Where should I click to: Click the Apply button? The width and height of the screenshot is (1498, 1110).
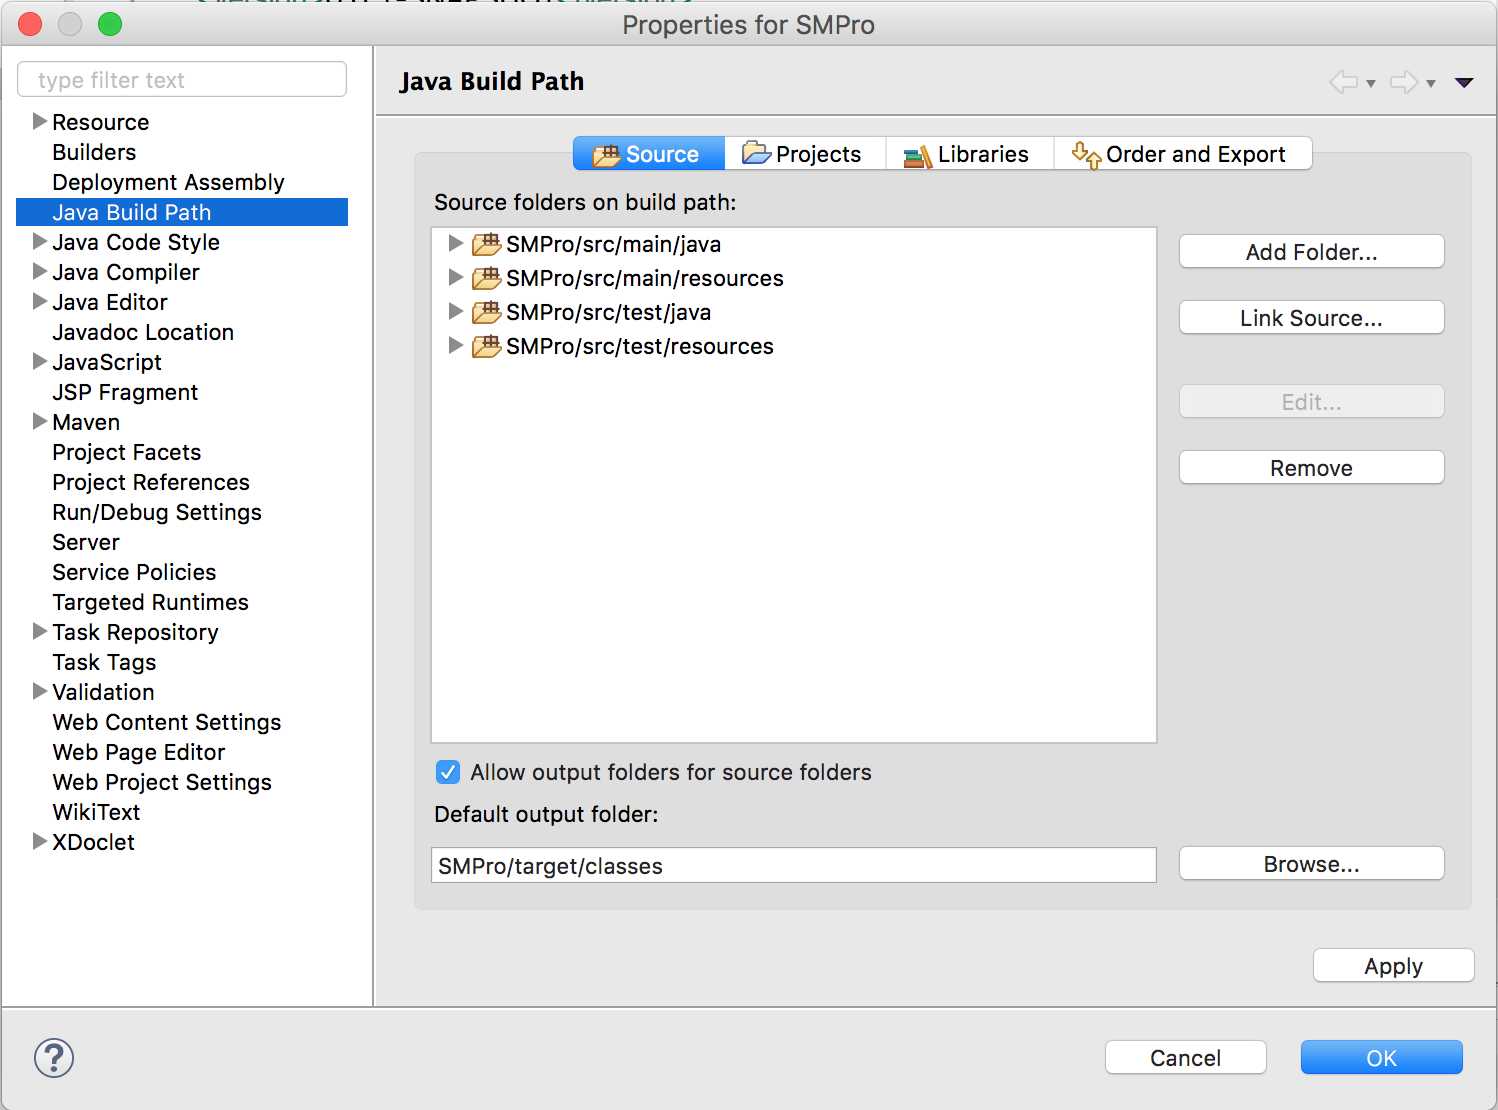tap(1393, 966)
